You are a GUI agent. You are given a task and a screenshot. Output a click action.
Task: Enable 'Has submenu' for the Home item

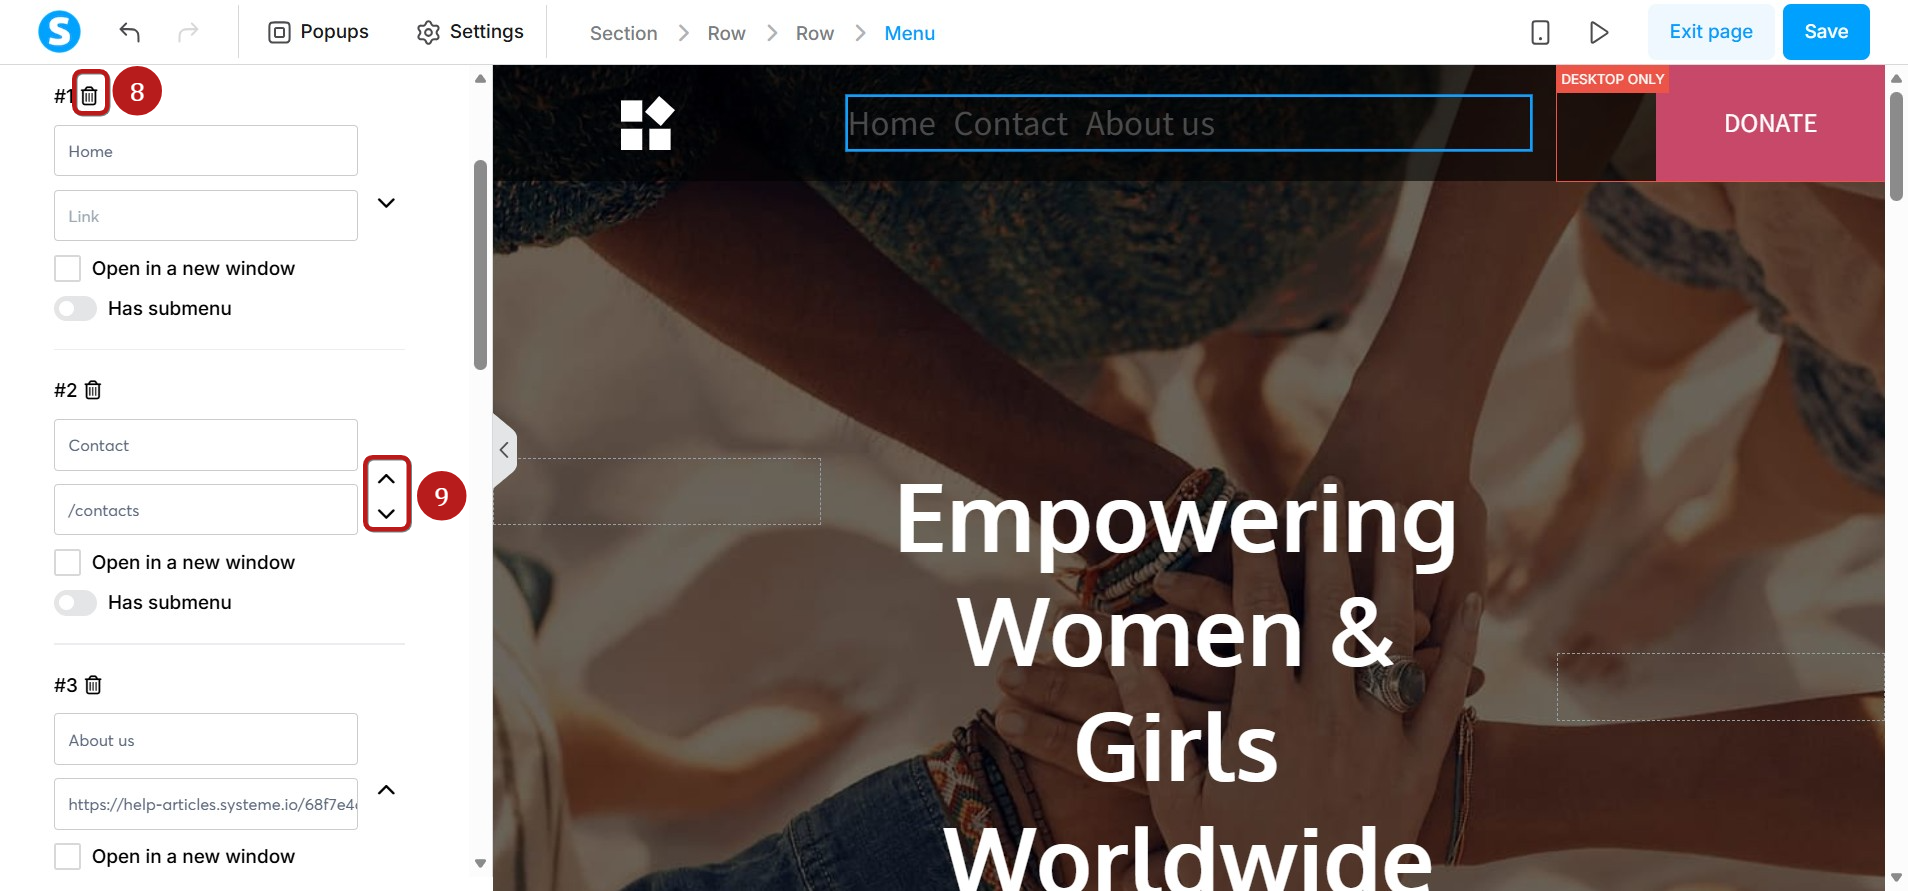point(75,308)
